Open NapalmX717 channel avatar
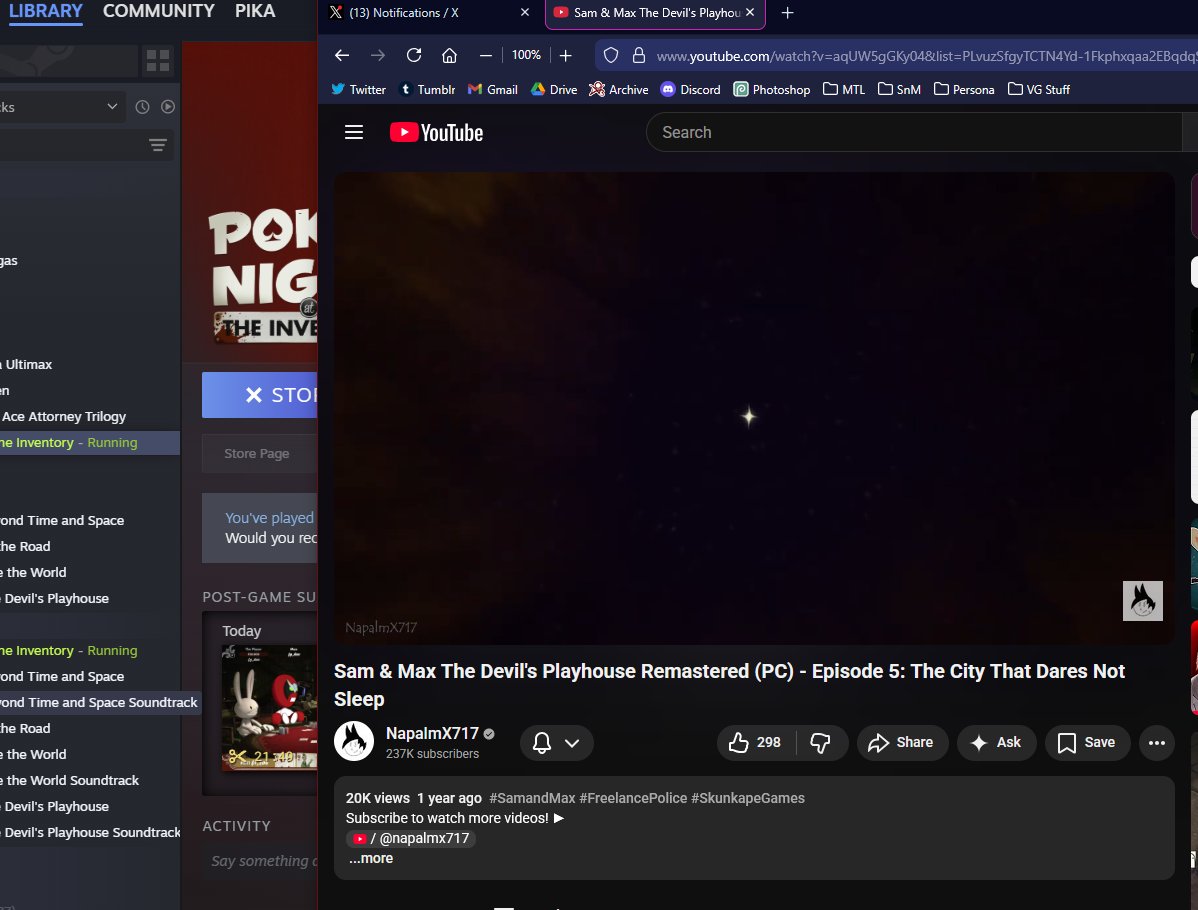1198x910 pixels. click(354, 741)
